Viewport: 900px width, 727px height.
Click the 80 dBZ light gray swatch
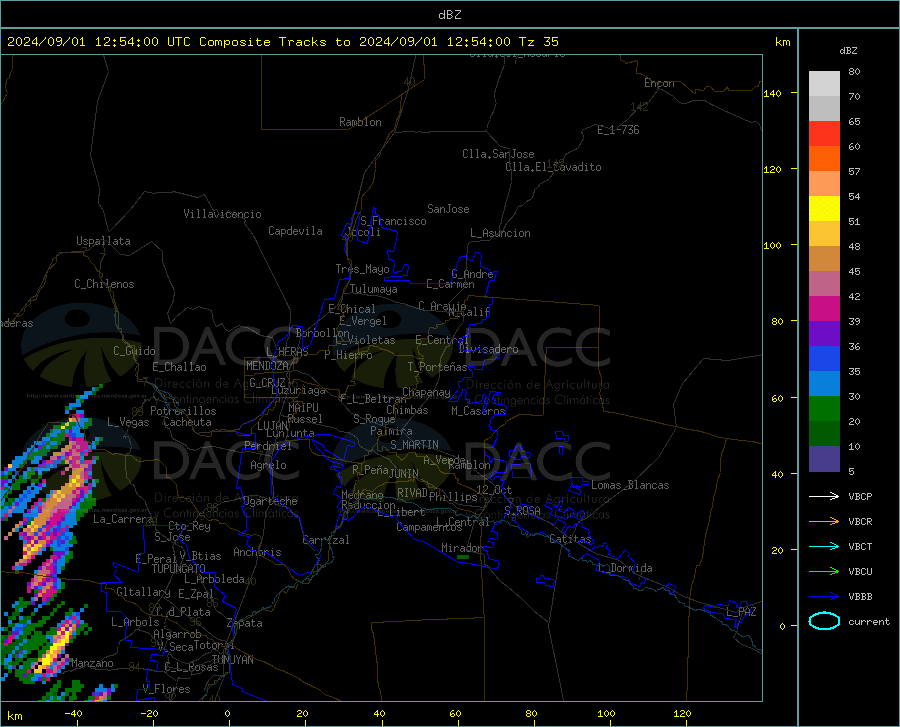(x=824, y=84)
